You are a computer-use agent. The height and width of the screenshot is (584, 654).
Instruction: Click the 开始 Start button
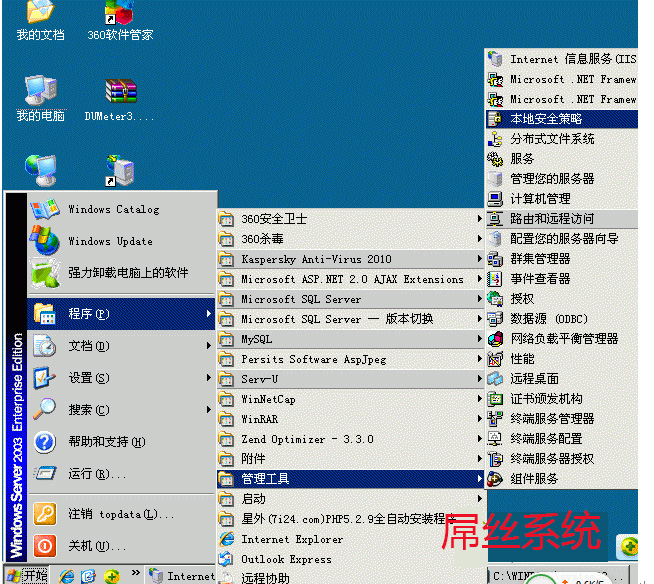tap(27, 575)
